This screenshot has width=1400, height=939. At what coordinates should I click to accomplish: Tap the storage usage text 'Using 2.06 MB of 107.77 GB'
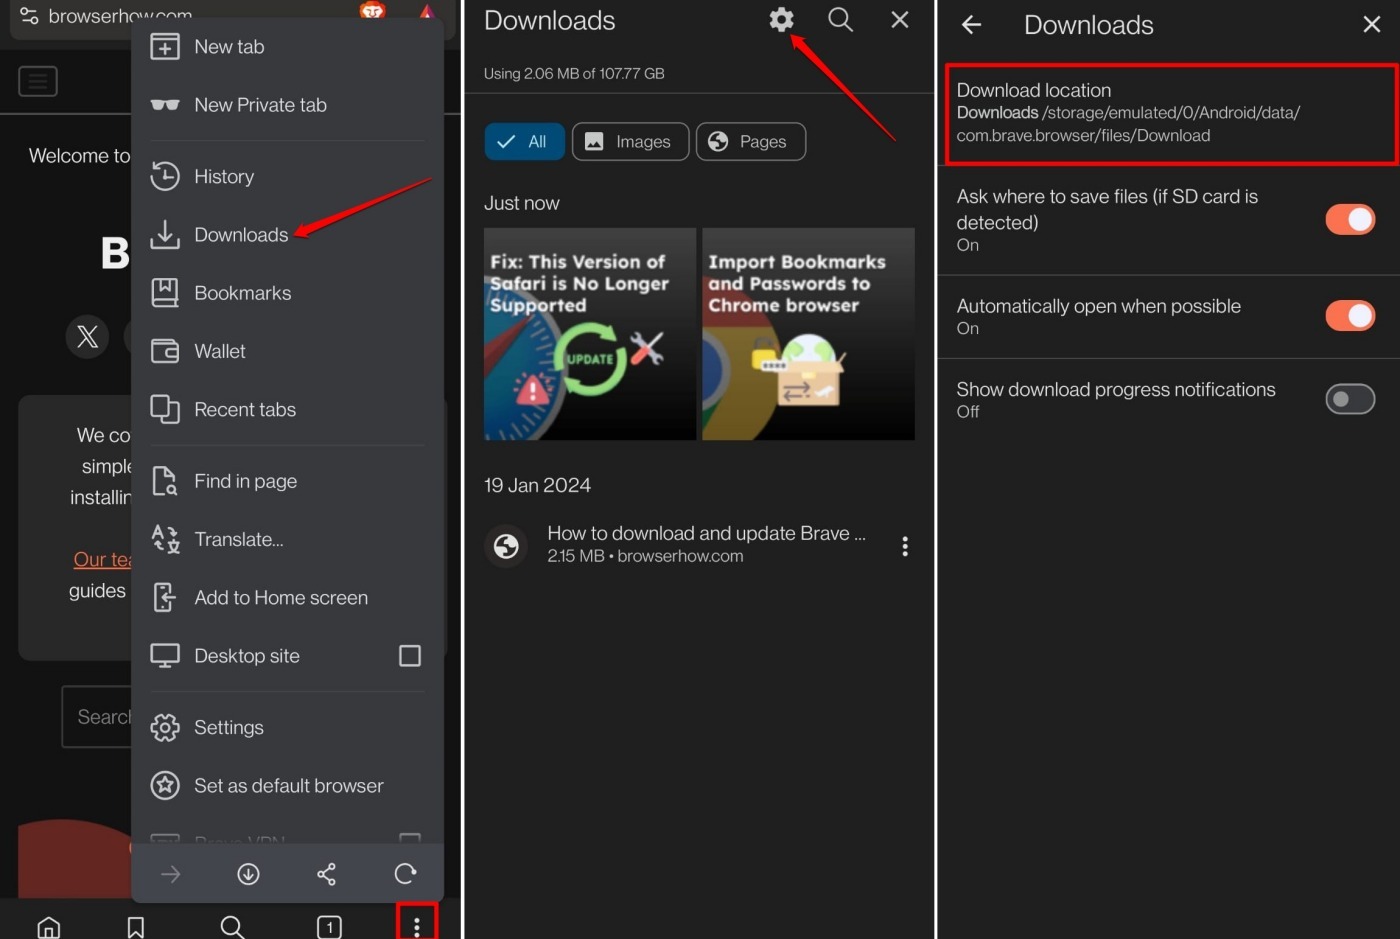coord(574,73)
